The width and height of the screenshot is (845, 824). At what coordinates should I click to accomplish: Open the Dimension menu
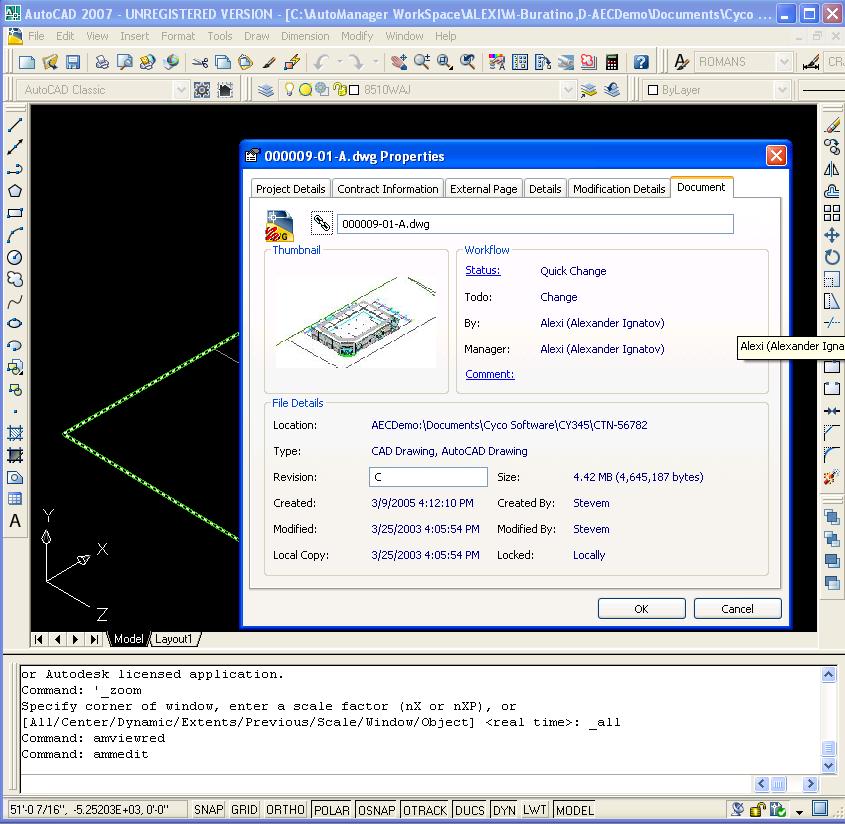(x=304, y=36)
